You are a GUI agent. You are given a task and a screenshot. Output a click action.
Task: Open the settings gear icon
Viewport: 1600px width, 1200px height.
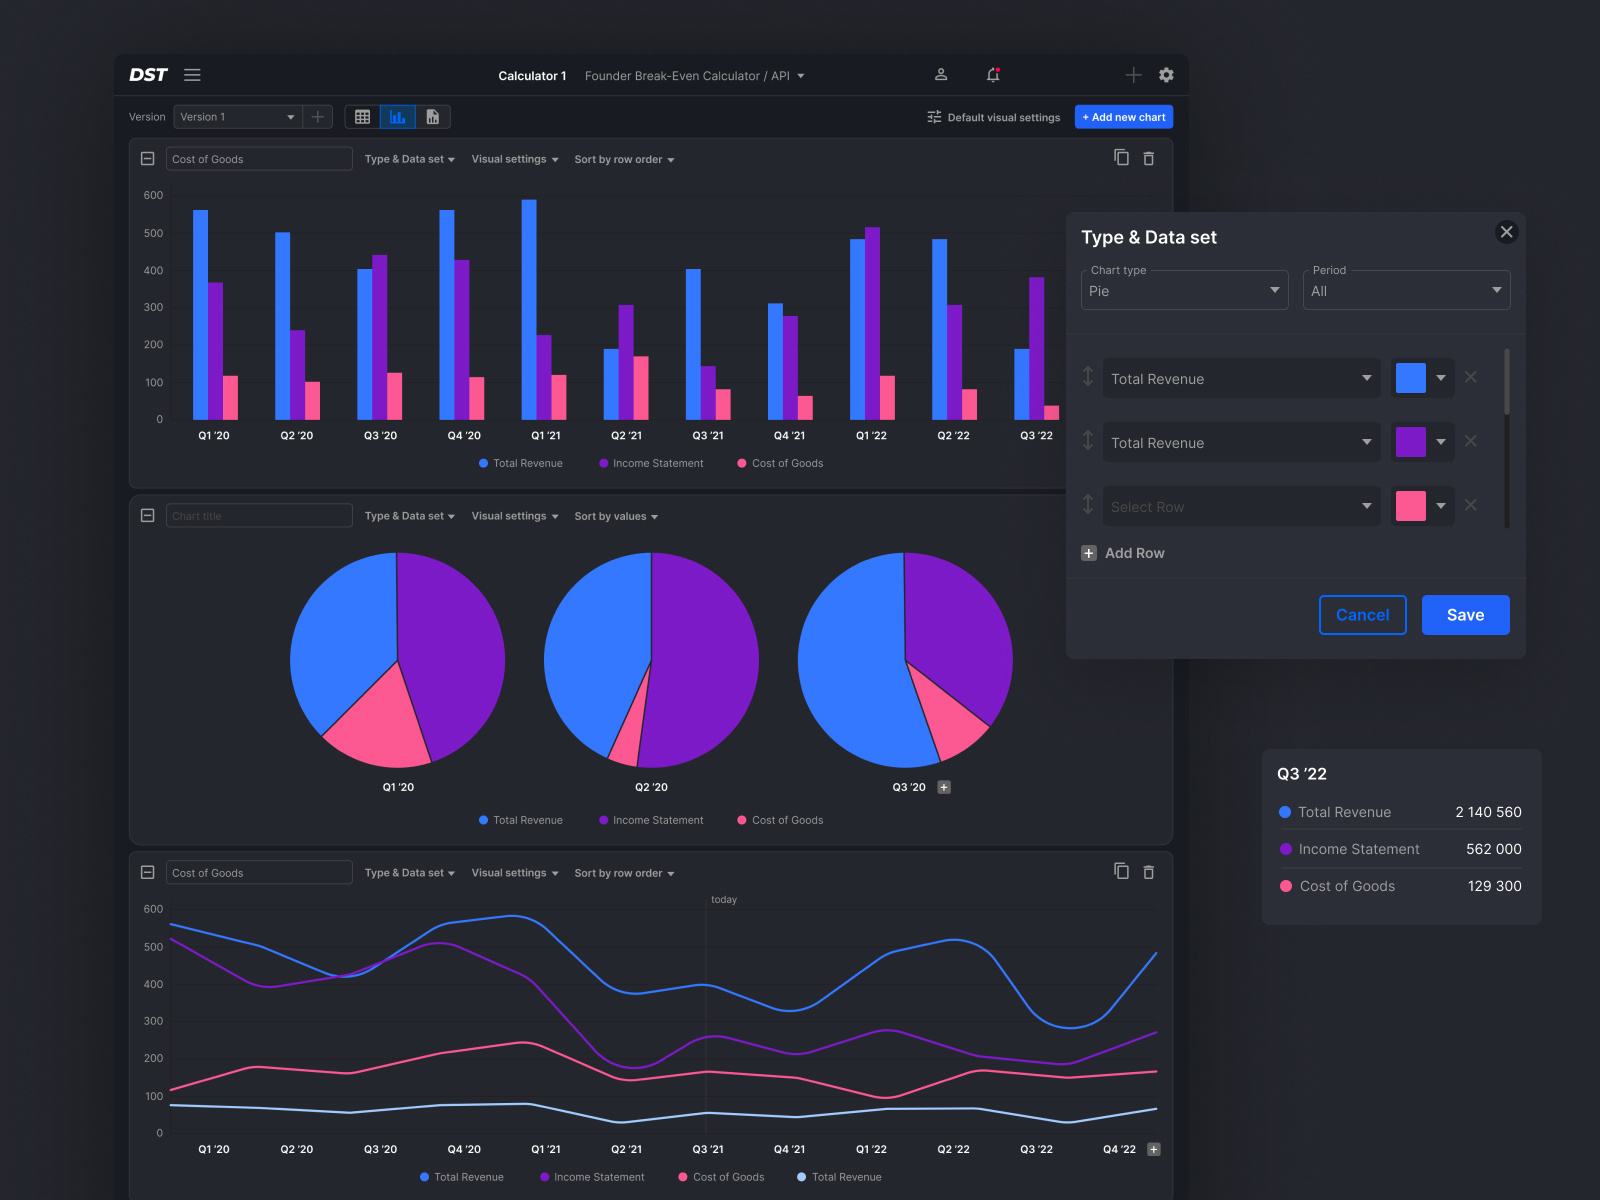(1166, 75)
